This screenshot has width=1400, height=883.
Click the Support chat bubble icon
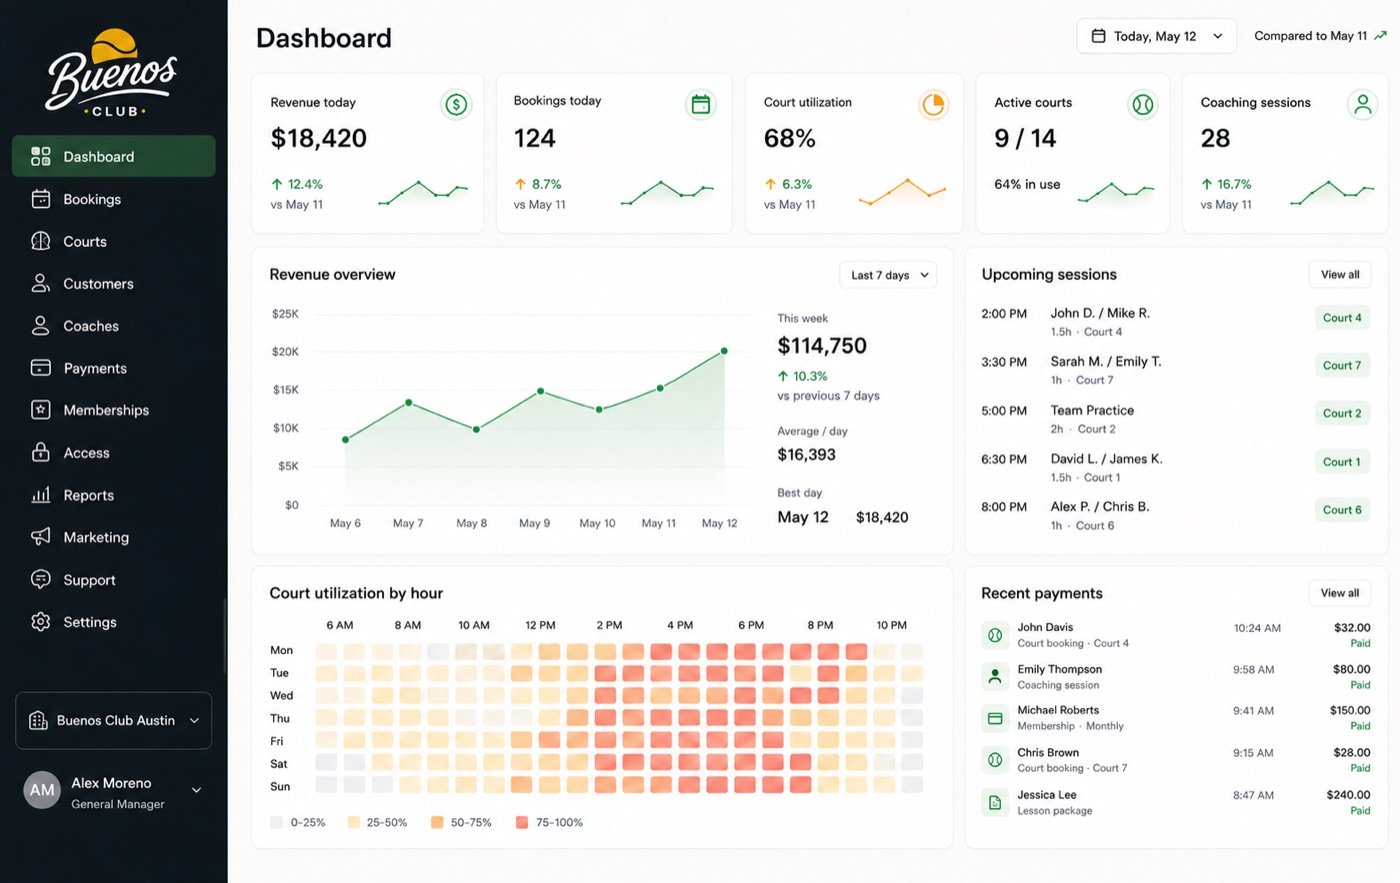tap(41, 579)
